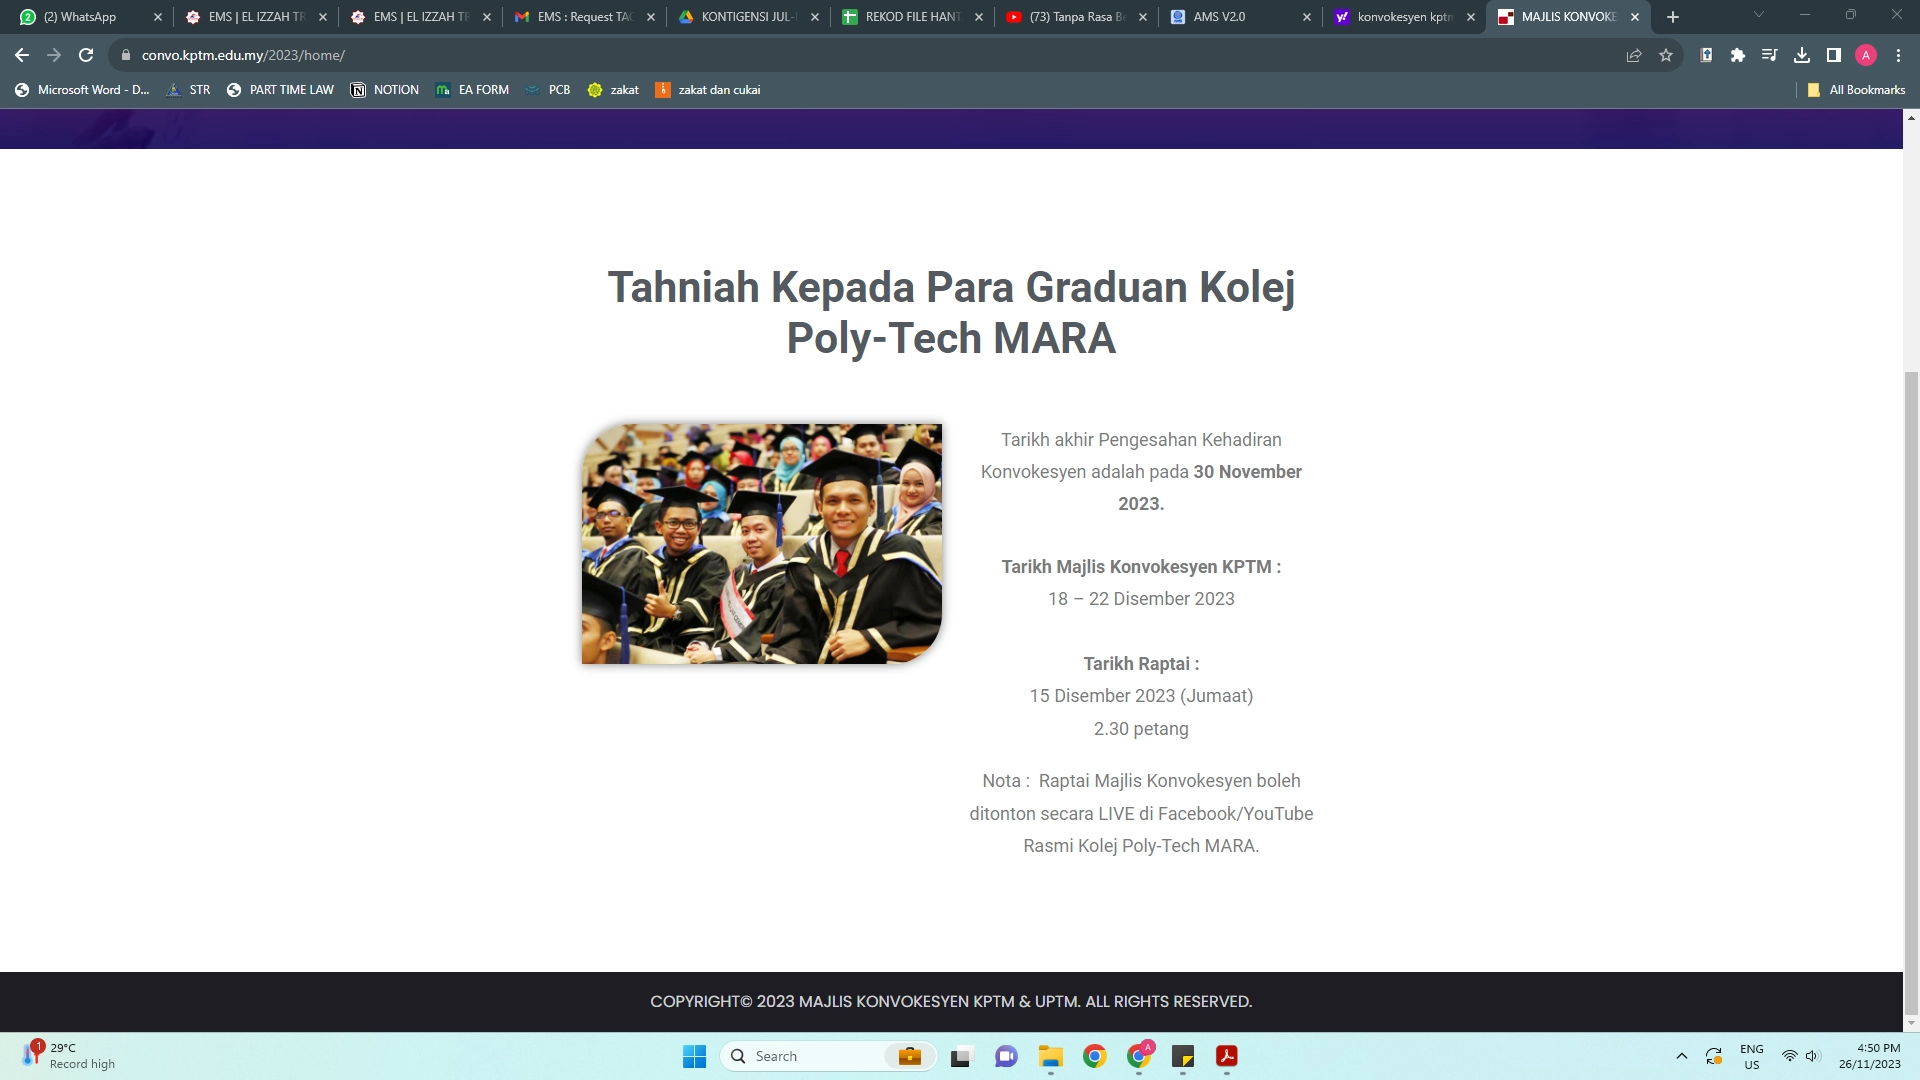The width and height of the screenshot is (1920, 1080).
Task: Open the Extensions puzzle icon
Action: 1738,55
